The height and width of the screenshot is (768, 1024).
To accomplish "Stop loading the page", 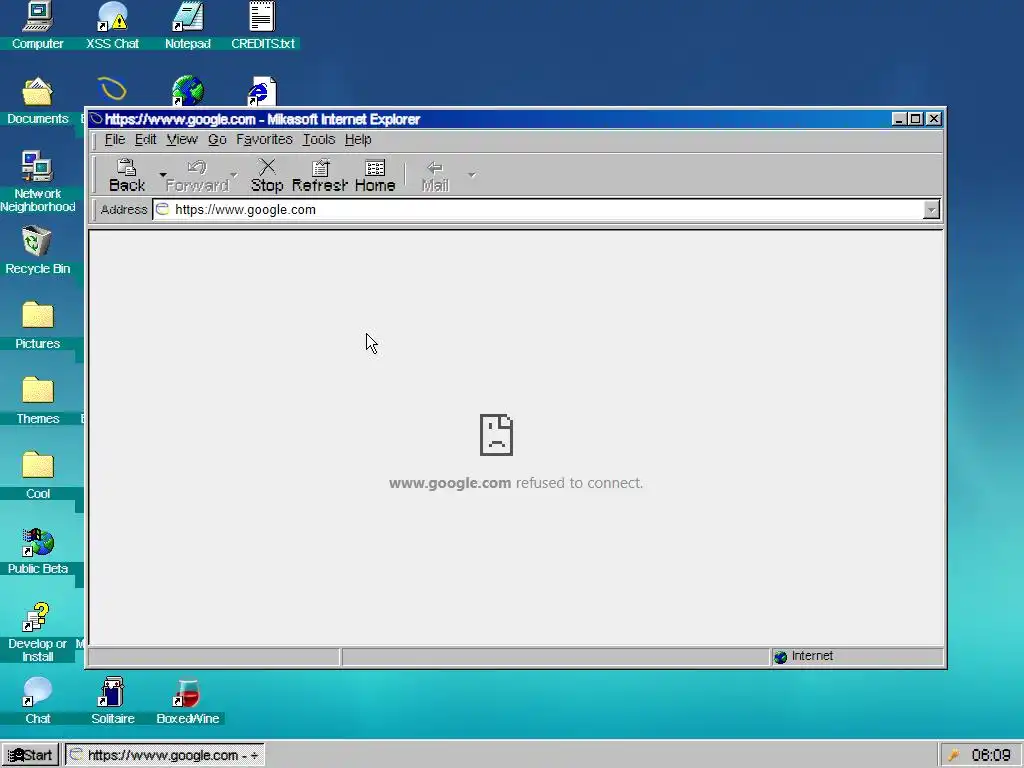I will coord(267,175).
